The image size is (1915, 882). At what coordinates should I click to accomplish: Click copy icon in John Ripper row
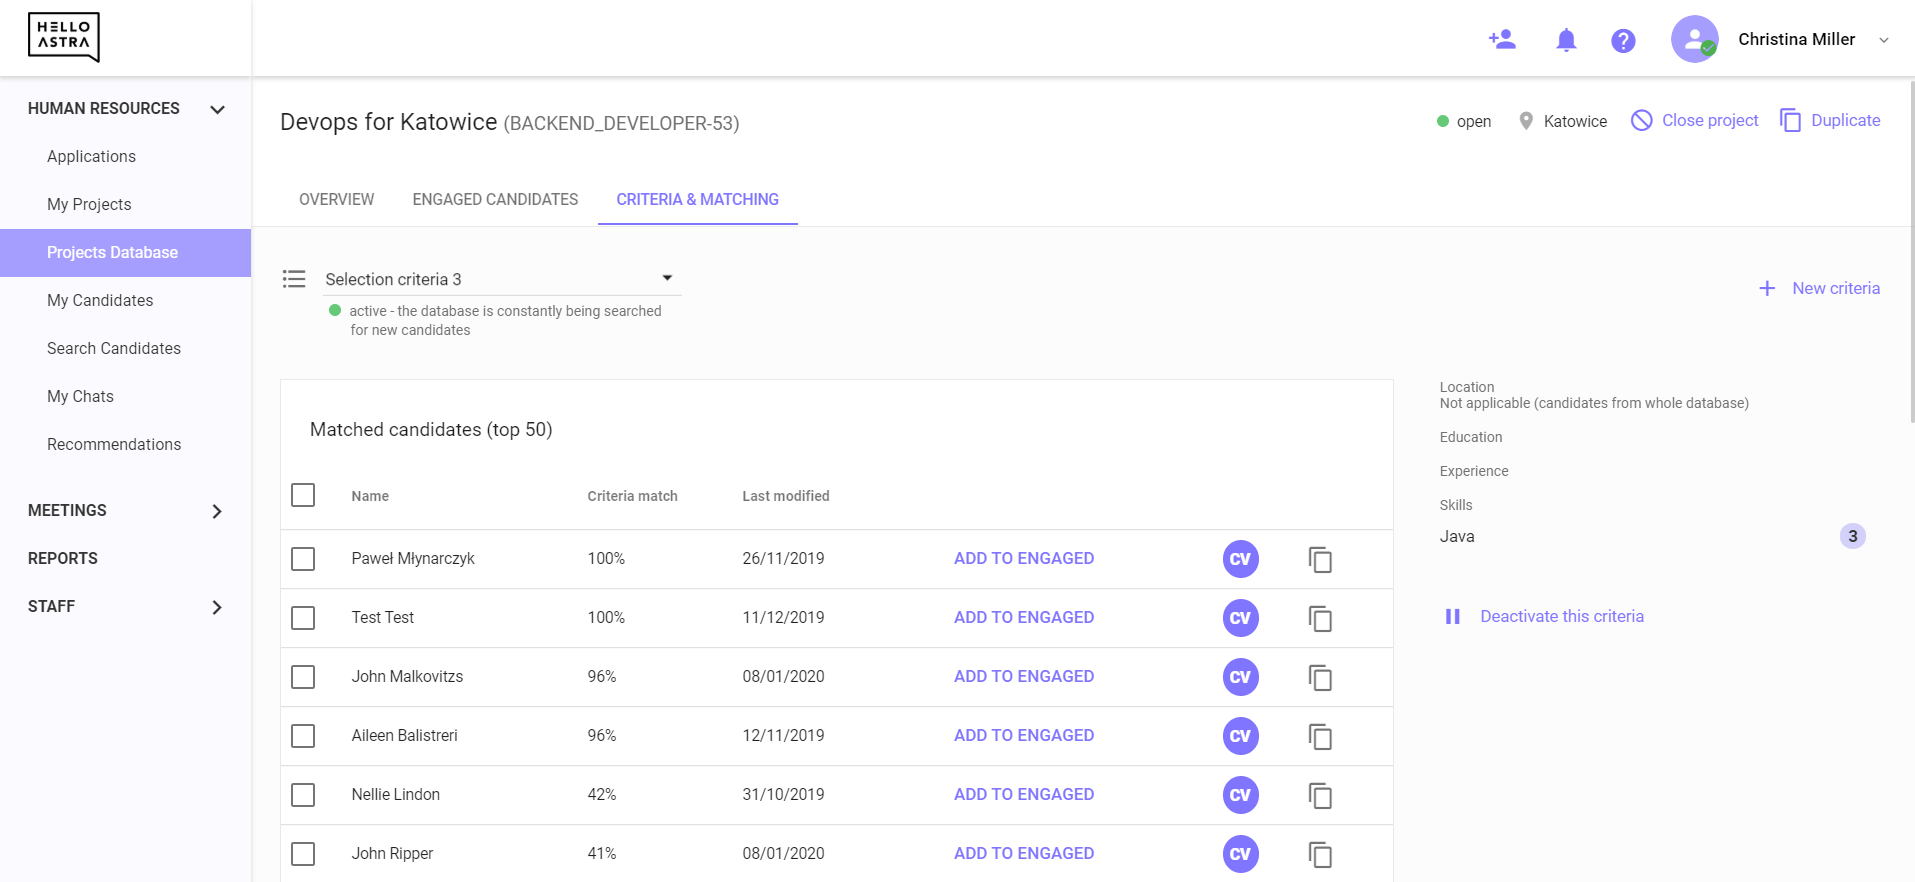click(1320, 854)
